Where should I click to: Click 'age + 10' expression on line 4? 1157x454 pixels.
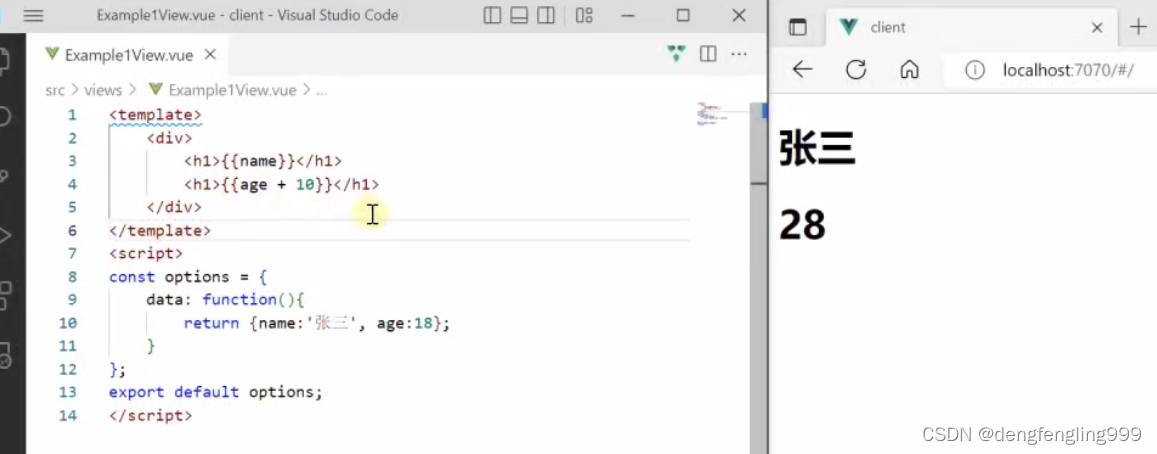click(277, 185)
